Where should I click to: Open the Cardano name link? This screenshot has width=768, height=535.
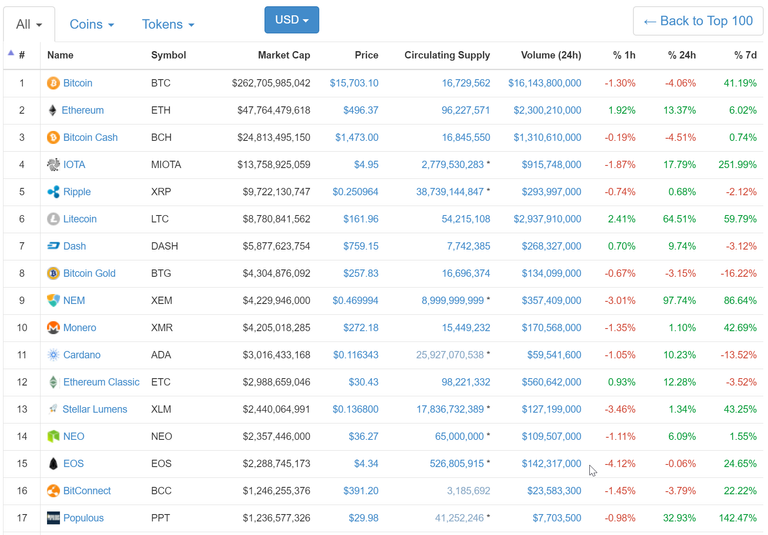pyautogui.click(x=82, y=355)
